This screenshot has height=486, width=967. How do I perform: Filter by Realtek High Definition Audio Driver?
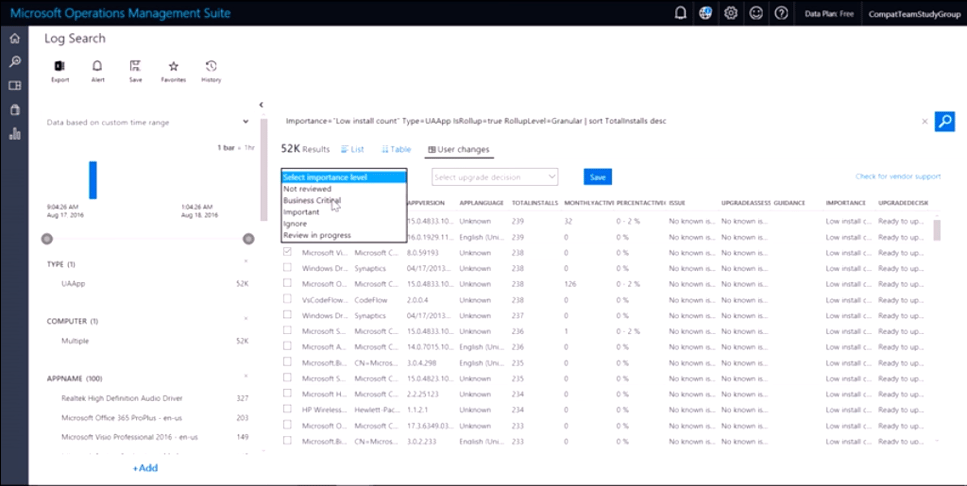click(x=122, y=398)
